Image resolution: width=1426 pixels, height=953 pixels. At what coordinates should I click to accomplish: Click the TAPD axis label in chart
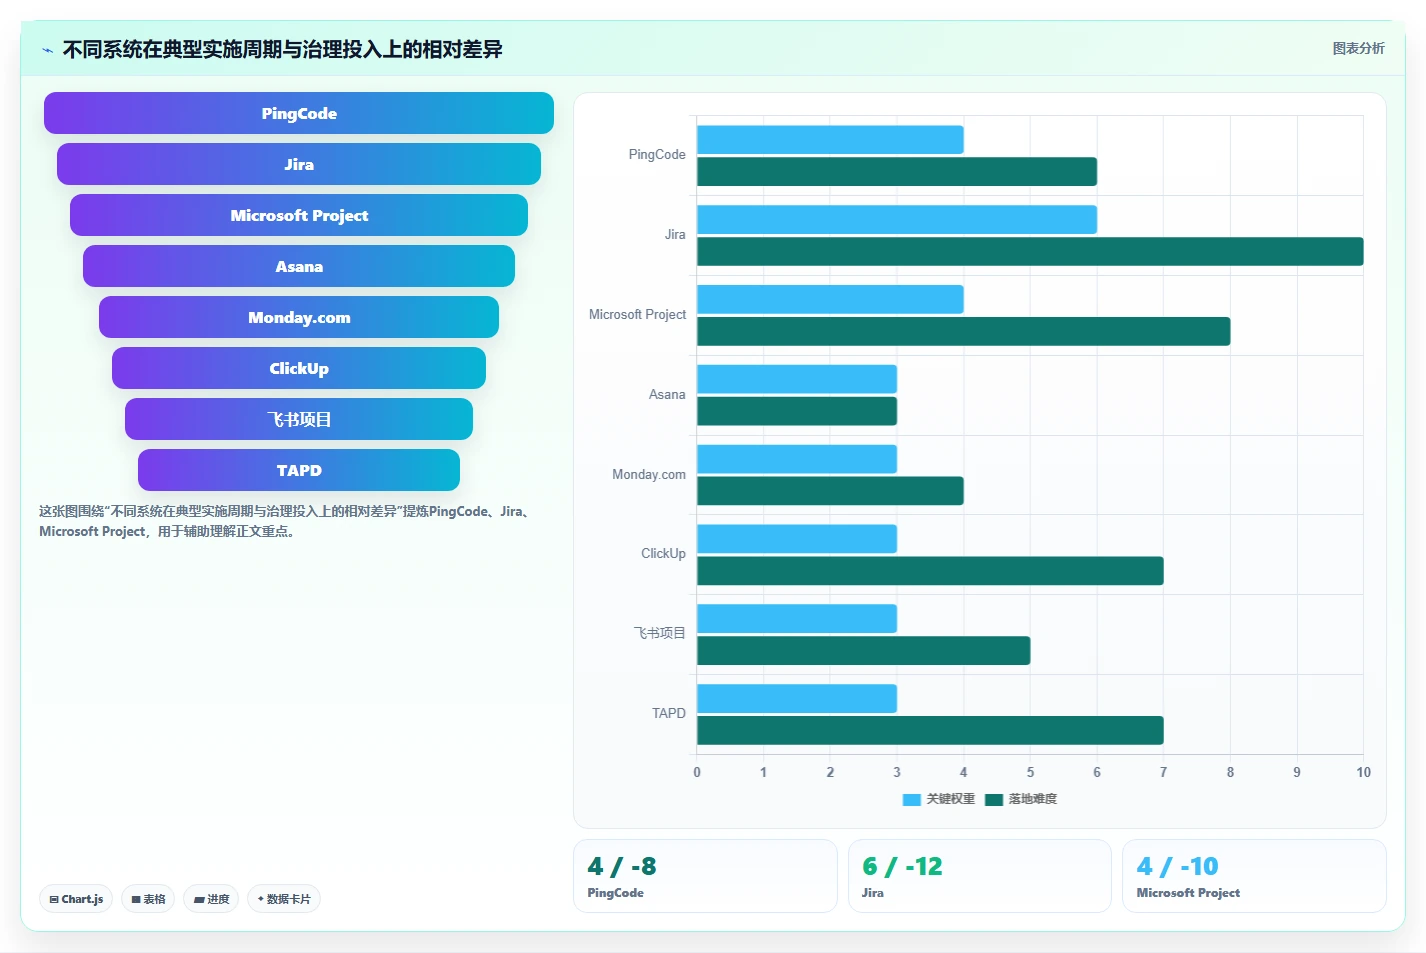[x=669, y=714]
